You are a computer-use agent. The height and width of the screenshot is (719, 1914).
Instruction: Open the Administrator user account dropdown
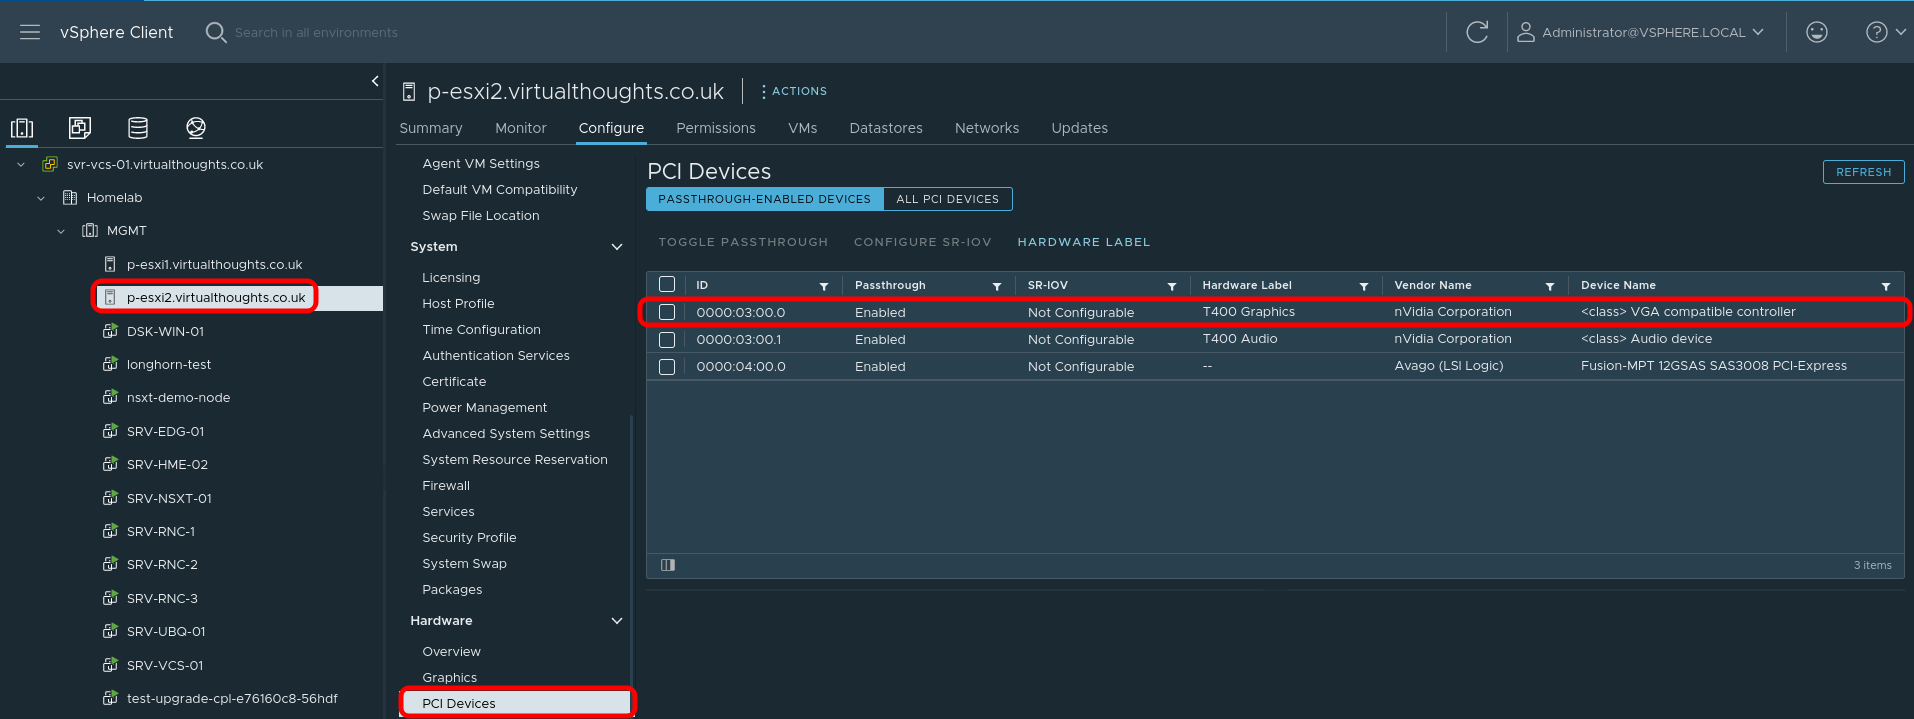[x=1640, y=32]
